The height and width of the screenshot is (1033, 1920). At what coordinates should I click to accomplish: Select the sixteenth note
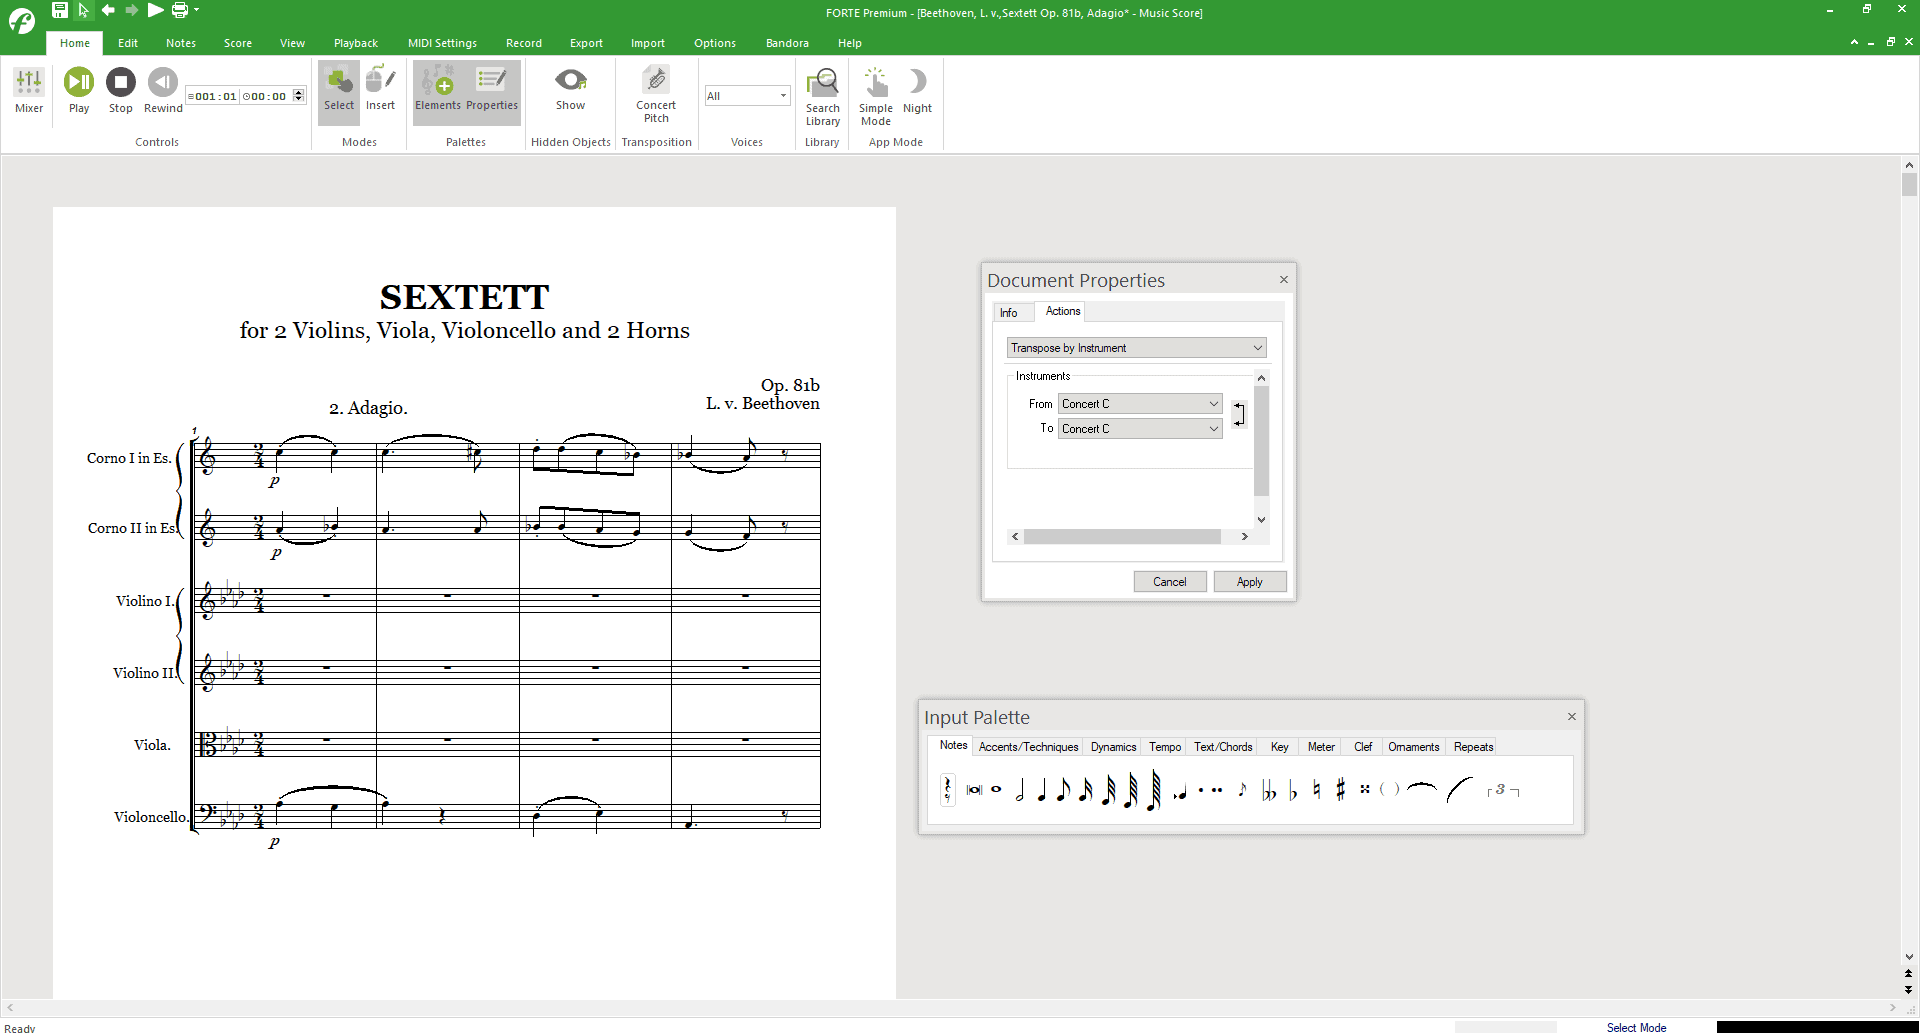click(1086, 790)
